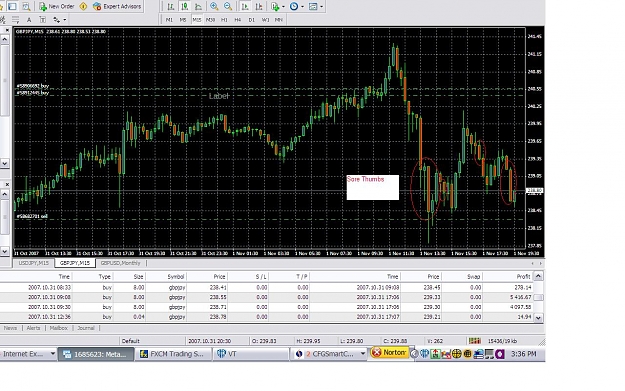
Task: Select the text 'A' drawing tool
Action: (x=29, y=20)
